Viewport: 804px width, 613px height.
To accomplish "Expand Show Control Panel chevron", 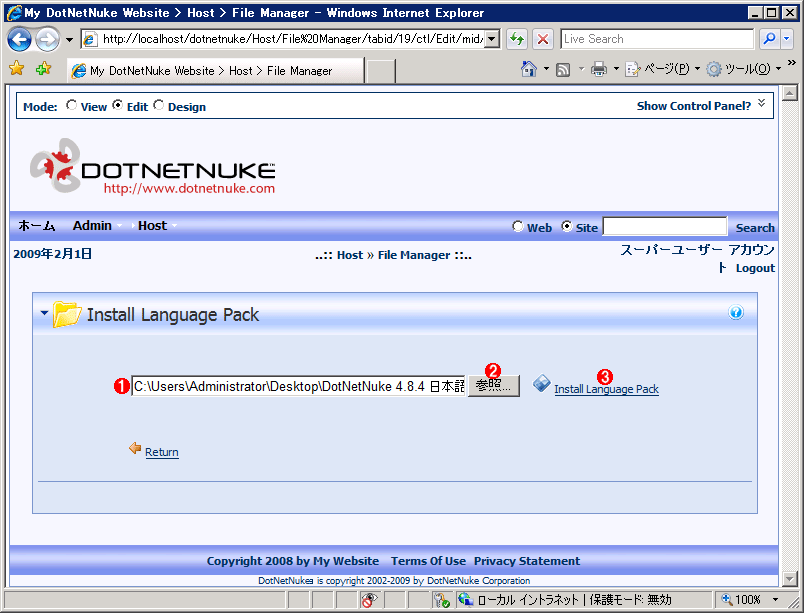I will tap(761, 103).
